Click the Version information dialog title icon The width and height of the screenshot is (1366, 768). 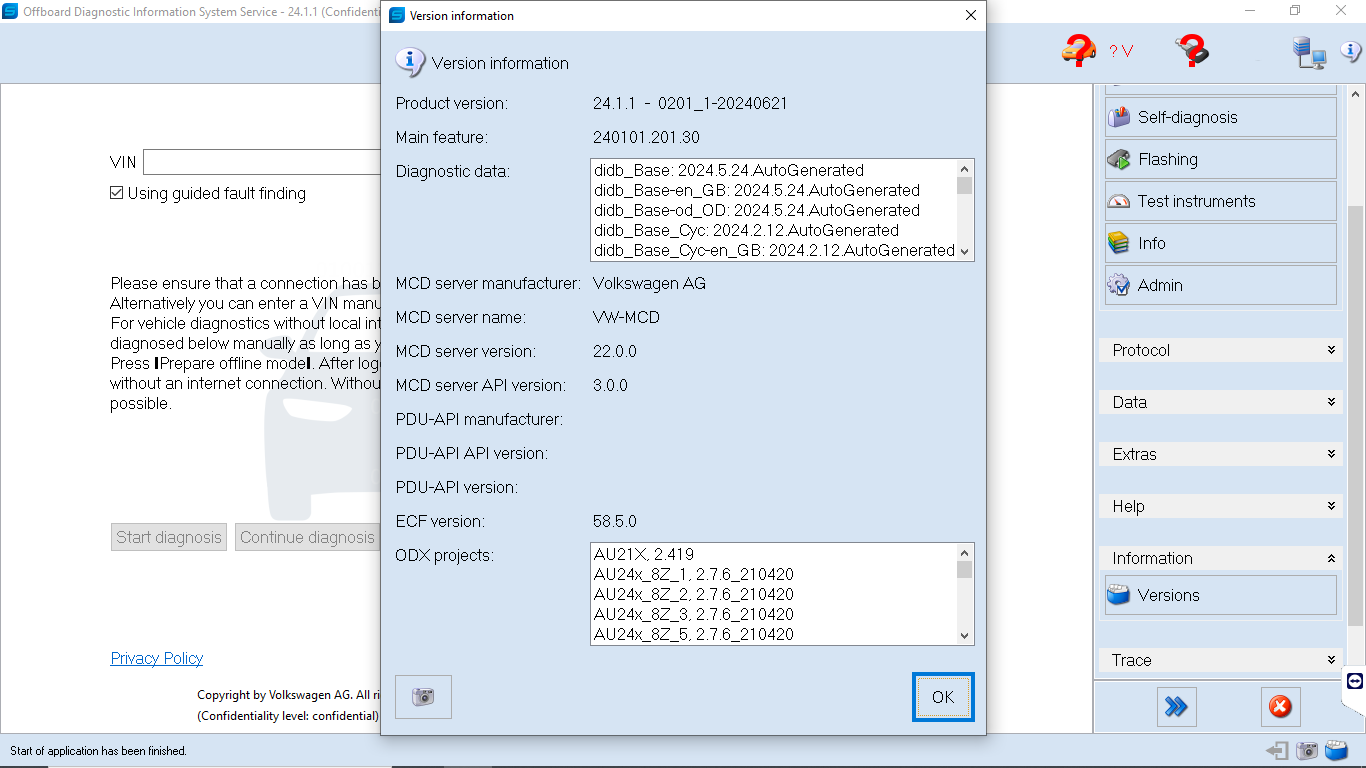pos(397,15)
